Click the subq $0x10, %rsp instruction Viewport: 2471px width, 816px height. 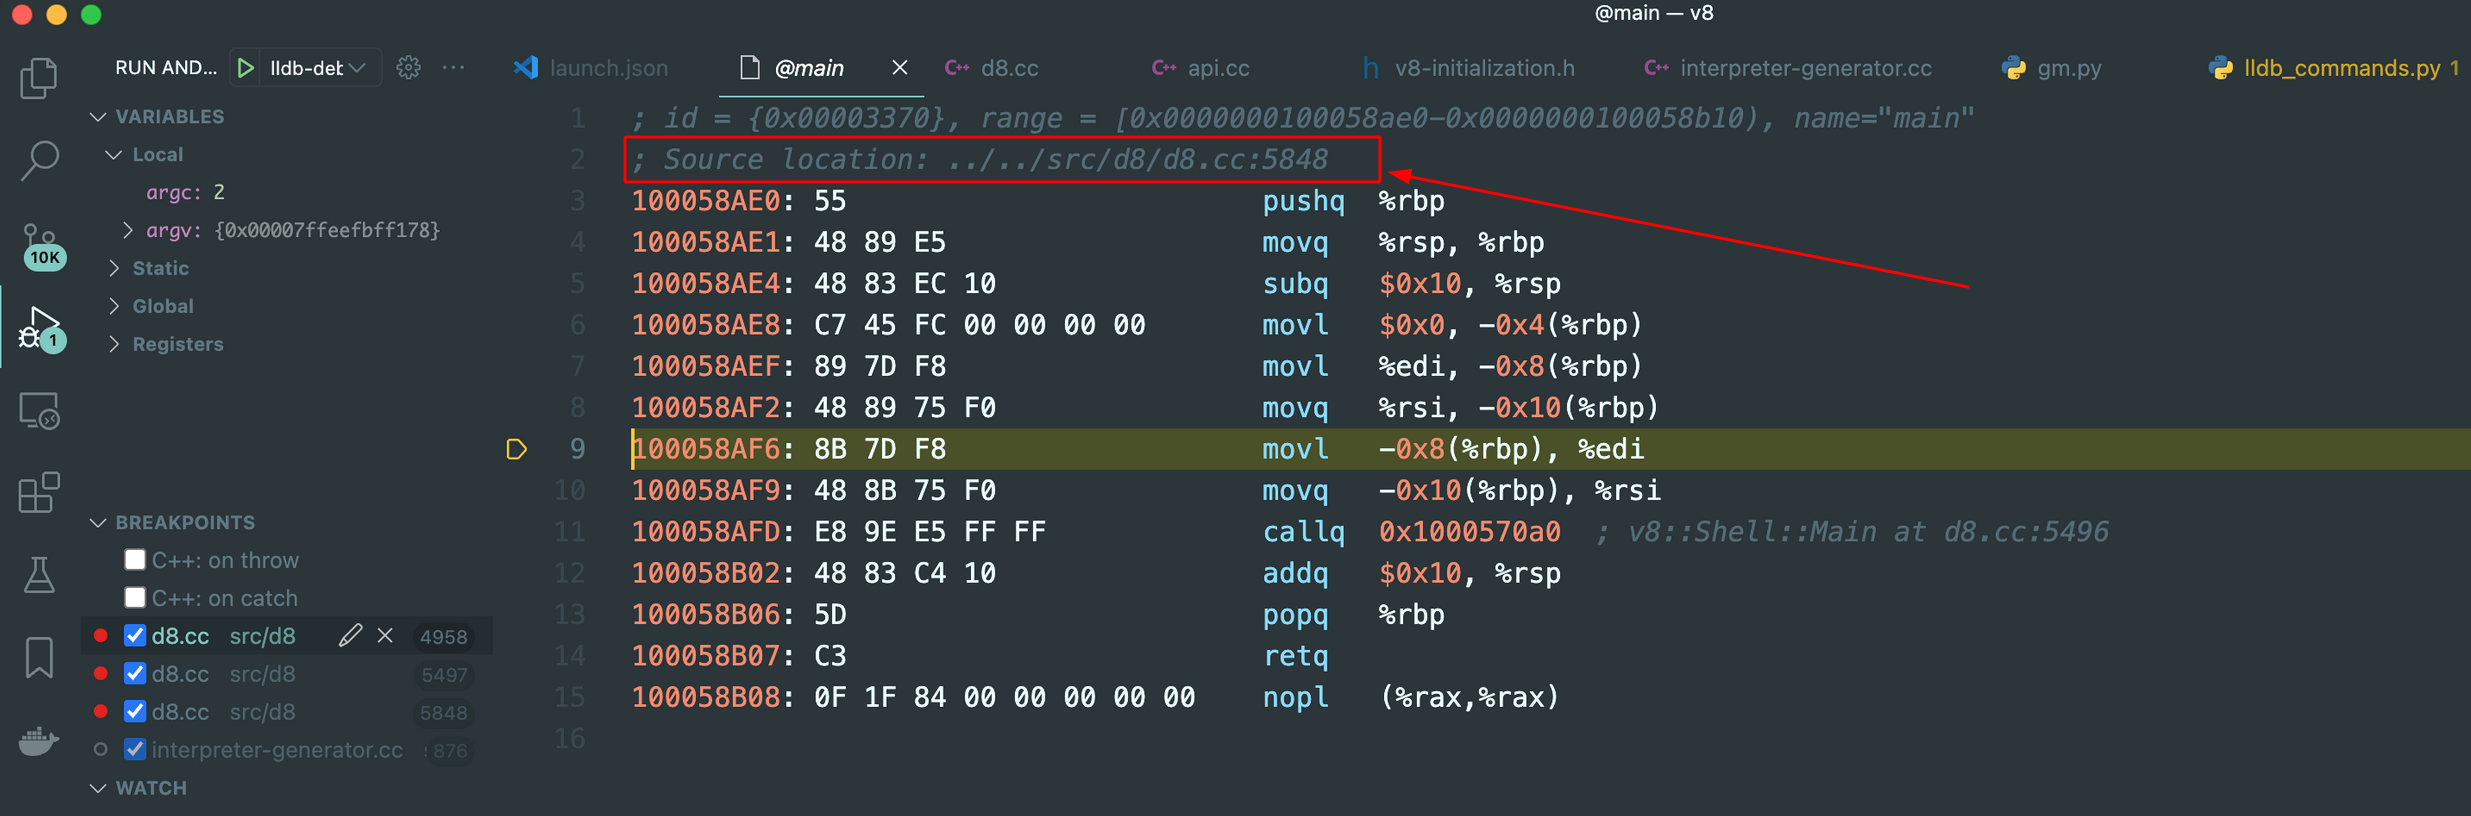1410,284
